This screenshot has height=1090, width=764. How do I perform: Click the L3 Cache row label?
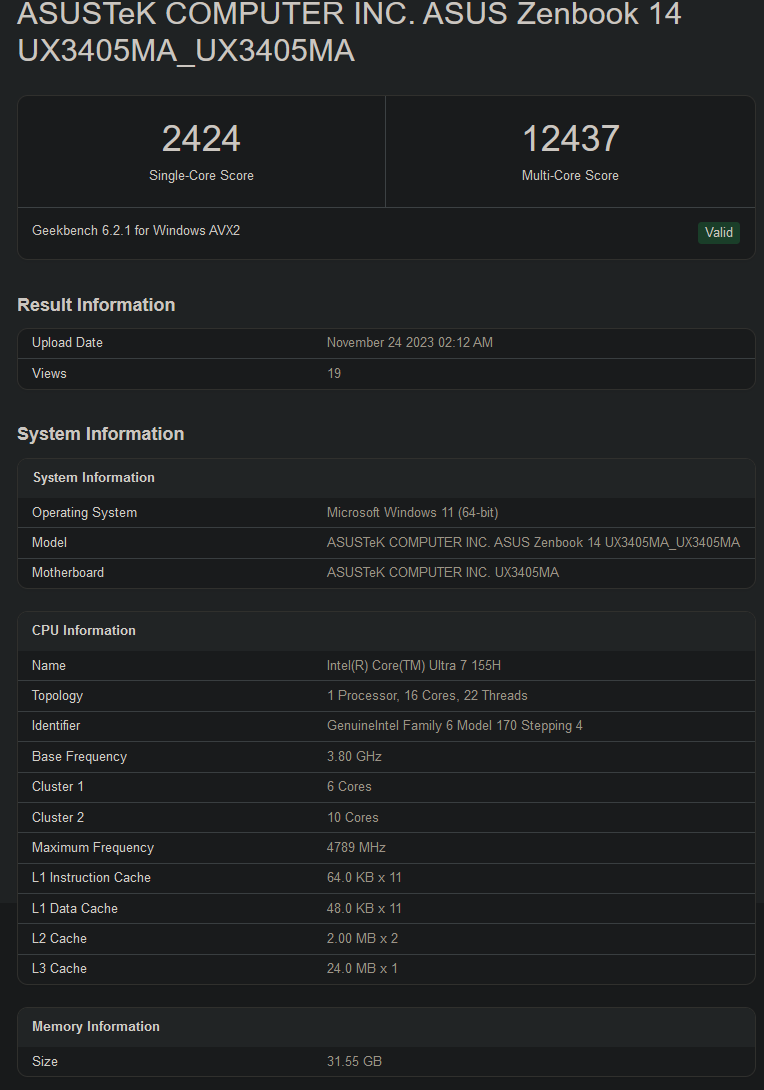coord(59,968)
